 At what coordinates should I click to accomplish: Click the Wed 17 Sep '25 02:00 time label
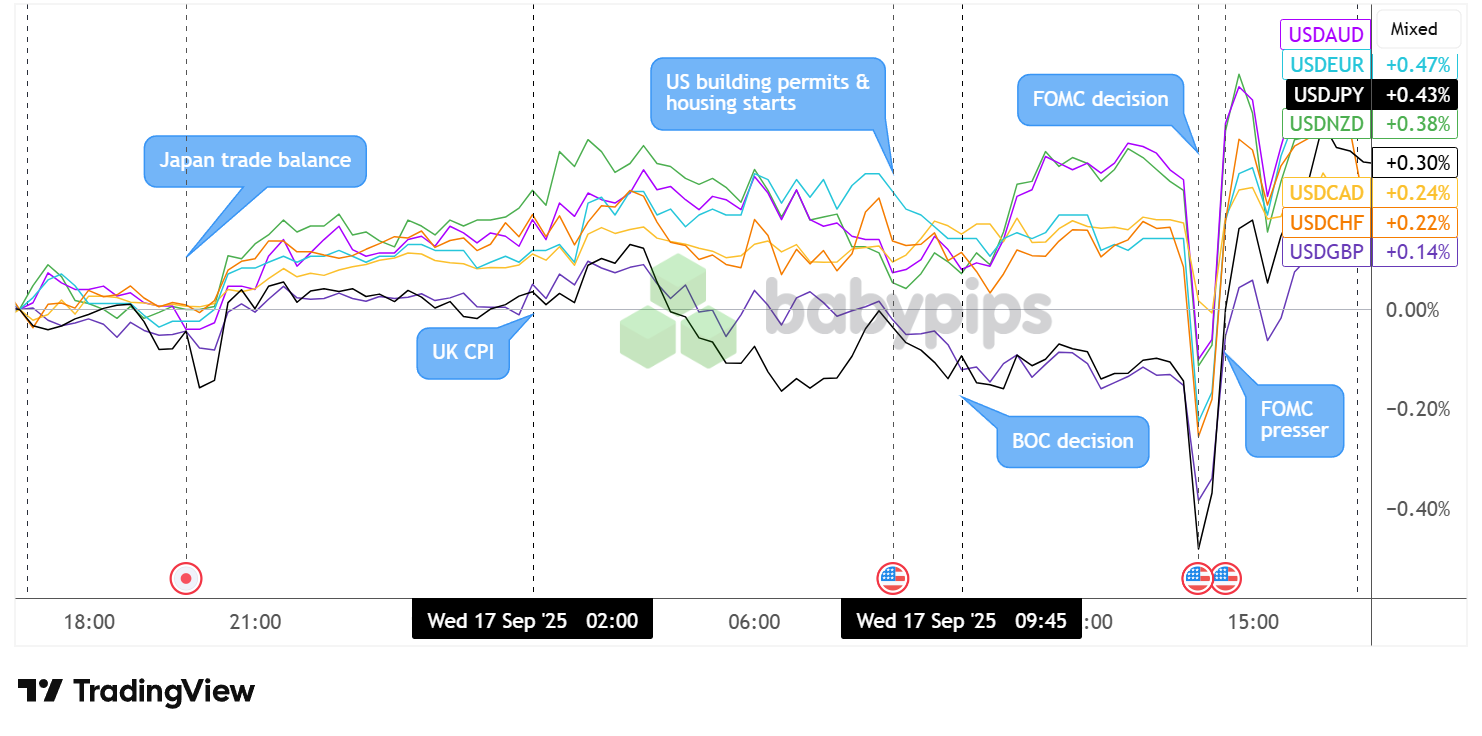[532, 621]
